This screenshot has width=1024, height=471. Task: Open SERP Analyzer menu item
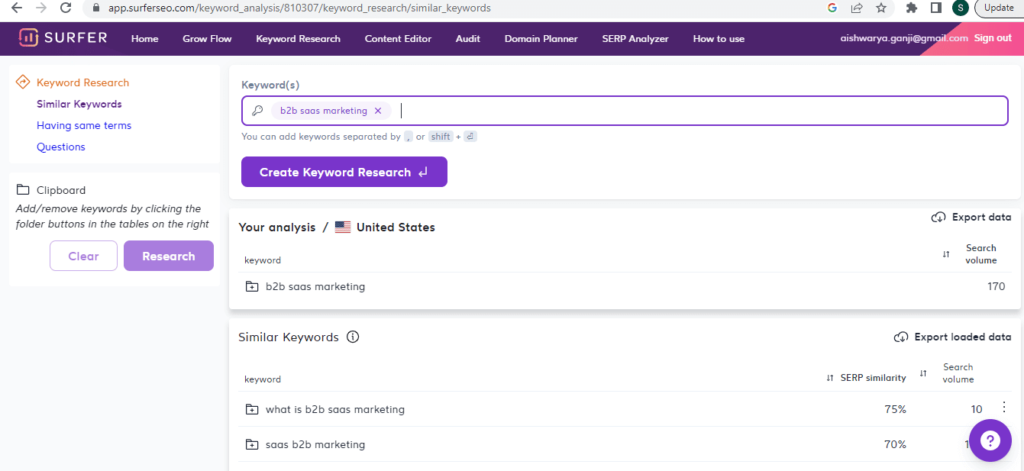coord(635,39)
